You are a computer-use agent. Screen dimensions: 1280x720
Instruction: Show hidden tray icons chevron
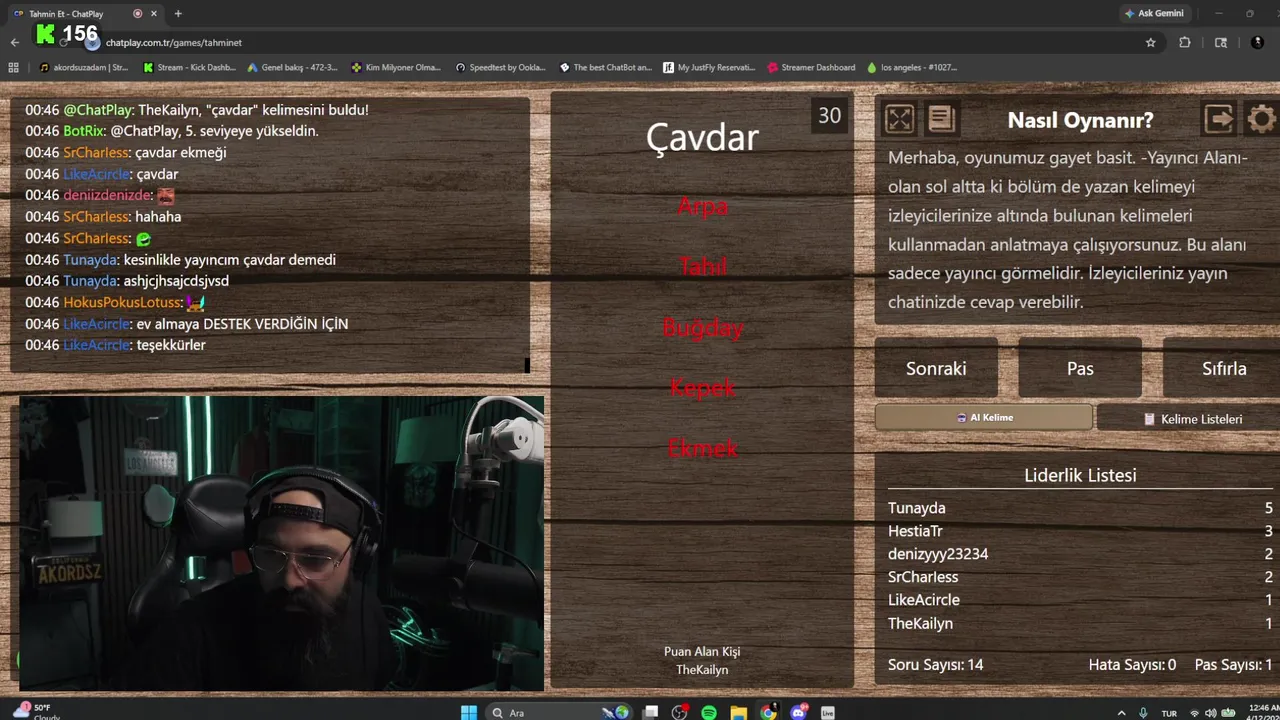click(x=1121, y=713)
